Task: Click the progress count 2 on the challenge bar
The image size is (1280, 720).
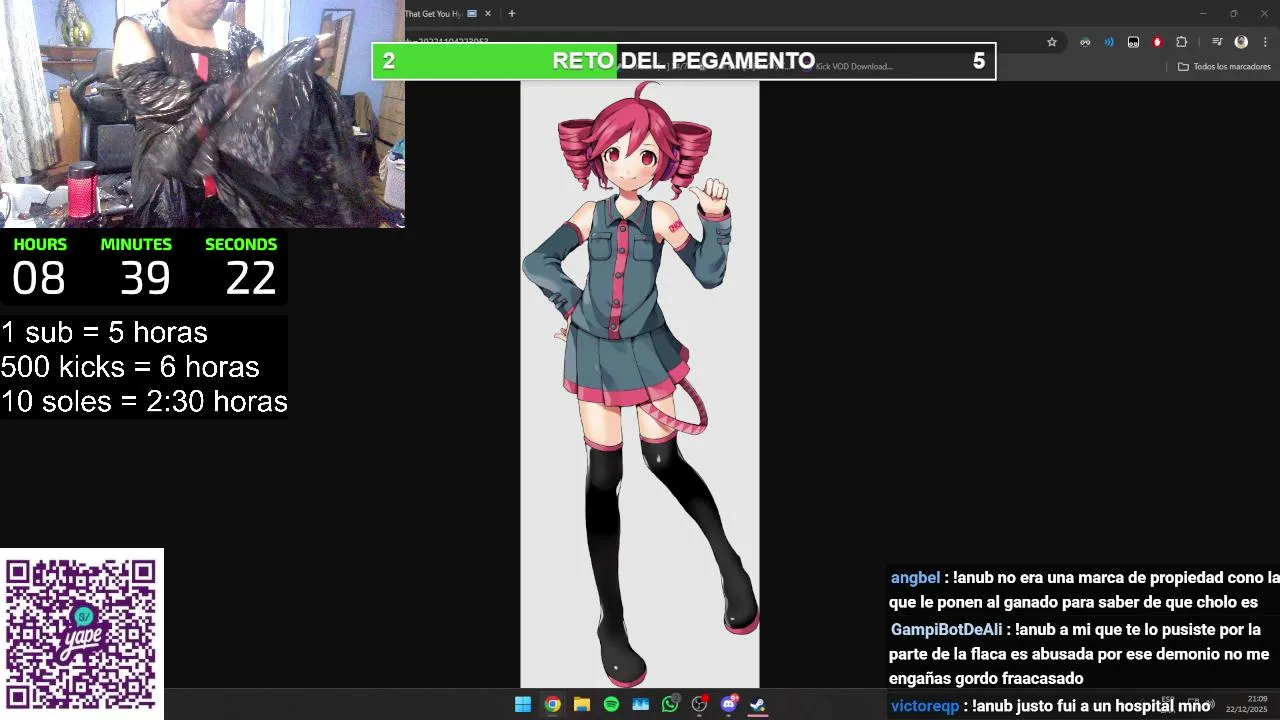Action: click(x=389, y=61)
